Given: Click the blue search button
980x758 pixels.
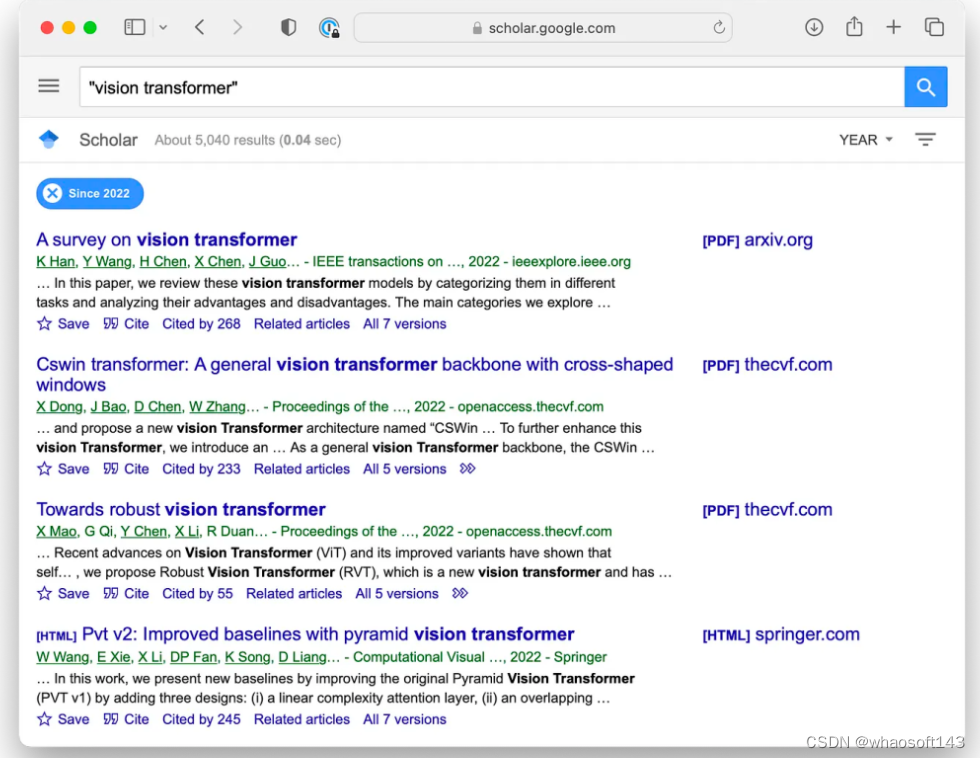Looking at the screenshot, I should pyautogui.click(x=926, y=87).
